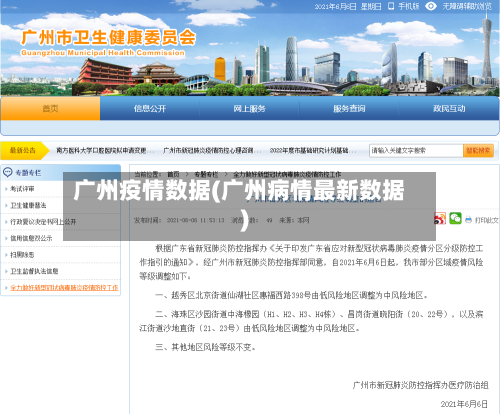This screenshot has width=500, height=414.
Task: Click the 手机版 link
Action: [409, 6]
